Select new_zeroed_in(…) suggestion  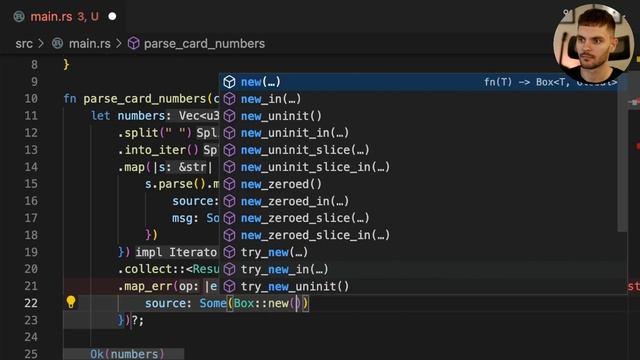[x=420, y=201]
